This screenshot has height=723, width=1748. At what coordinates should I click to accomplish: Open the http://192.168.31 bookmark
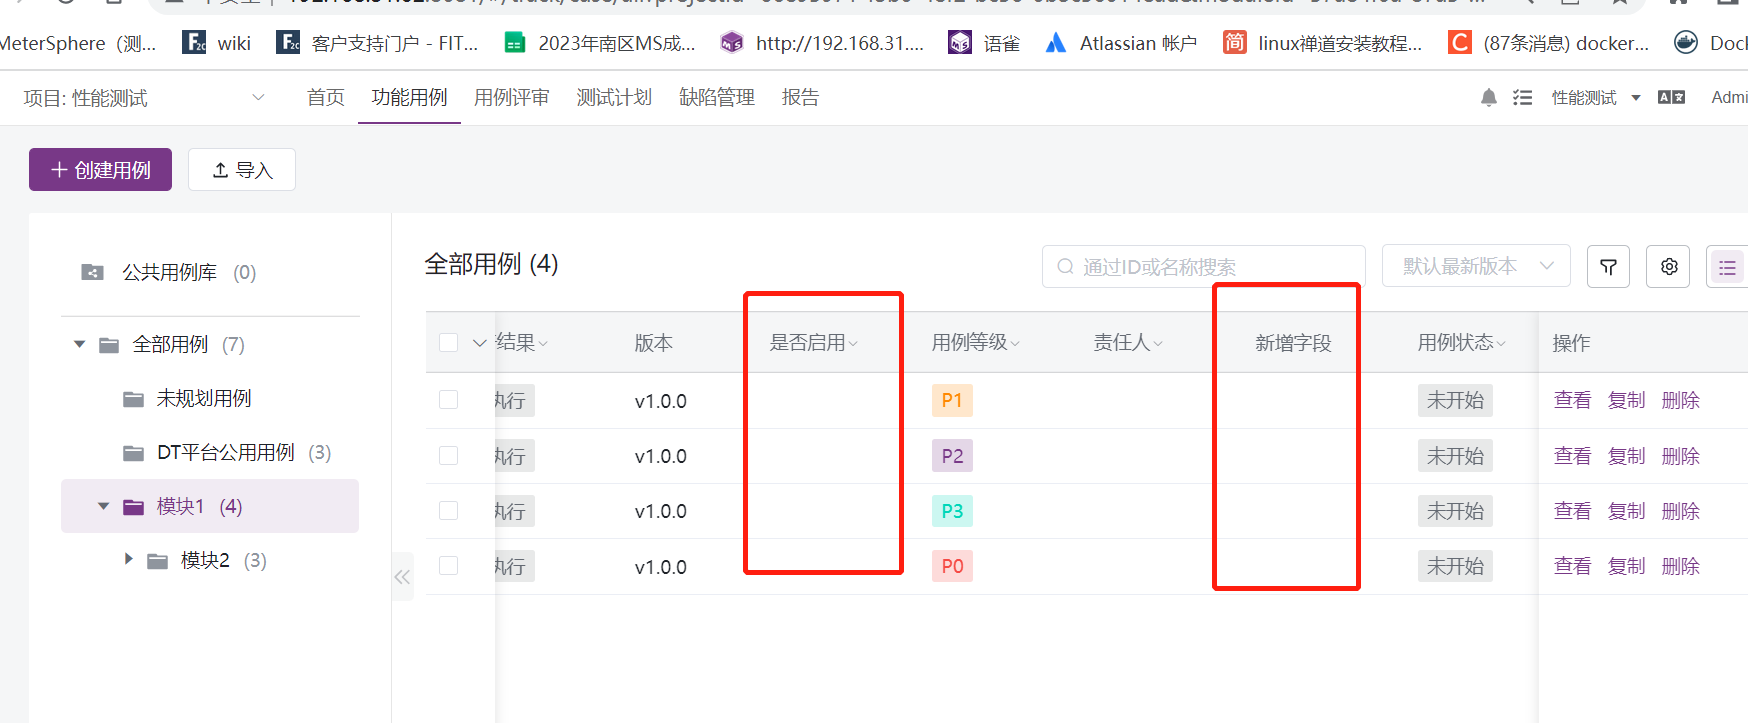coord(822,42)
